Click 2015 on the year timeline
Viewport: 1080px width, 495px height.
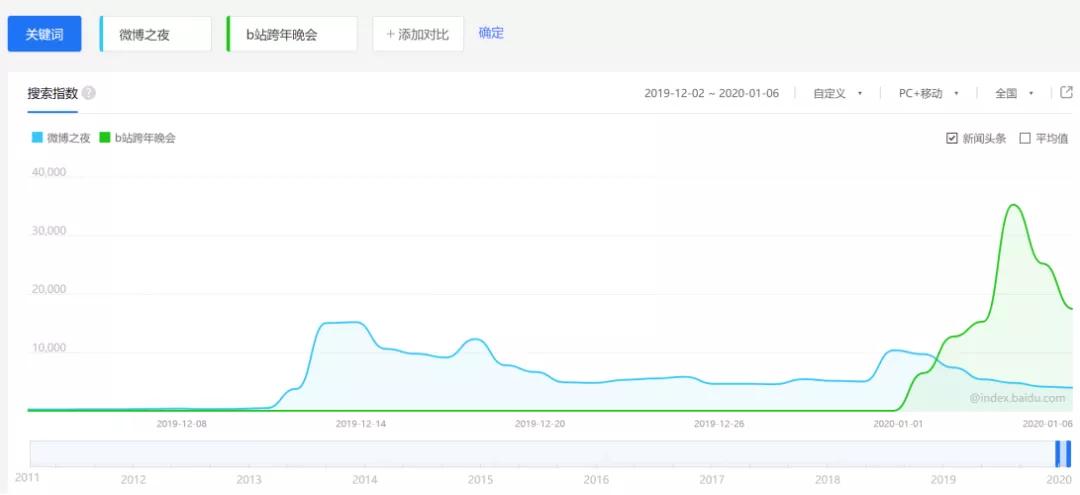tap(480, 480)
